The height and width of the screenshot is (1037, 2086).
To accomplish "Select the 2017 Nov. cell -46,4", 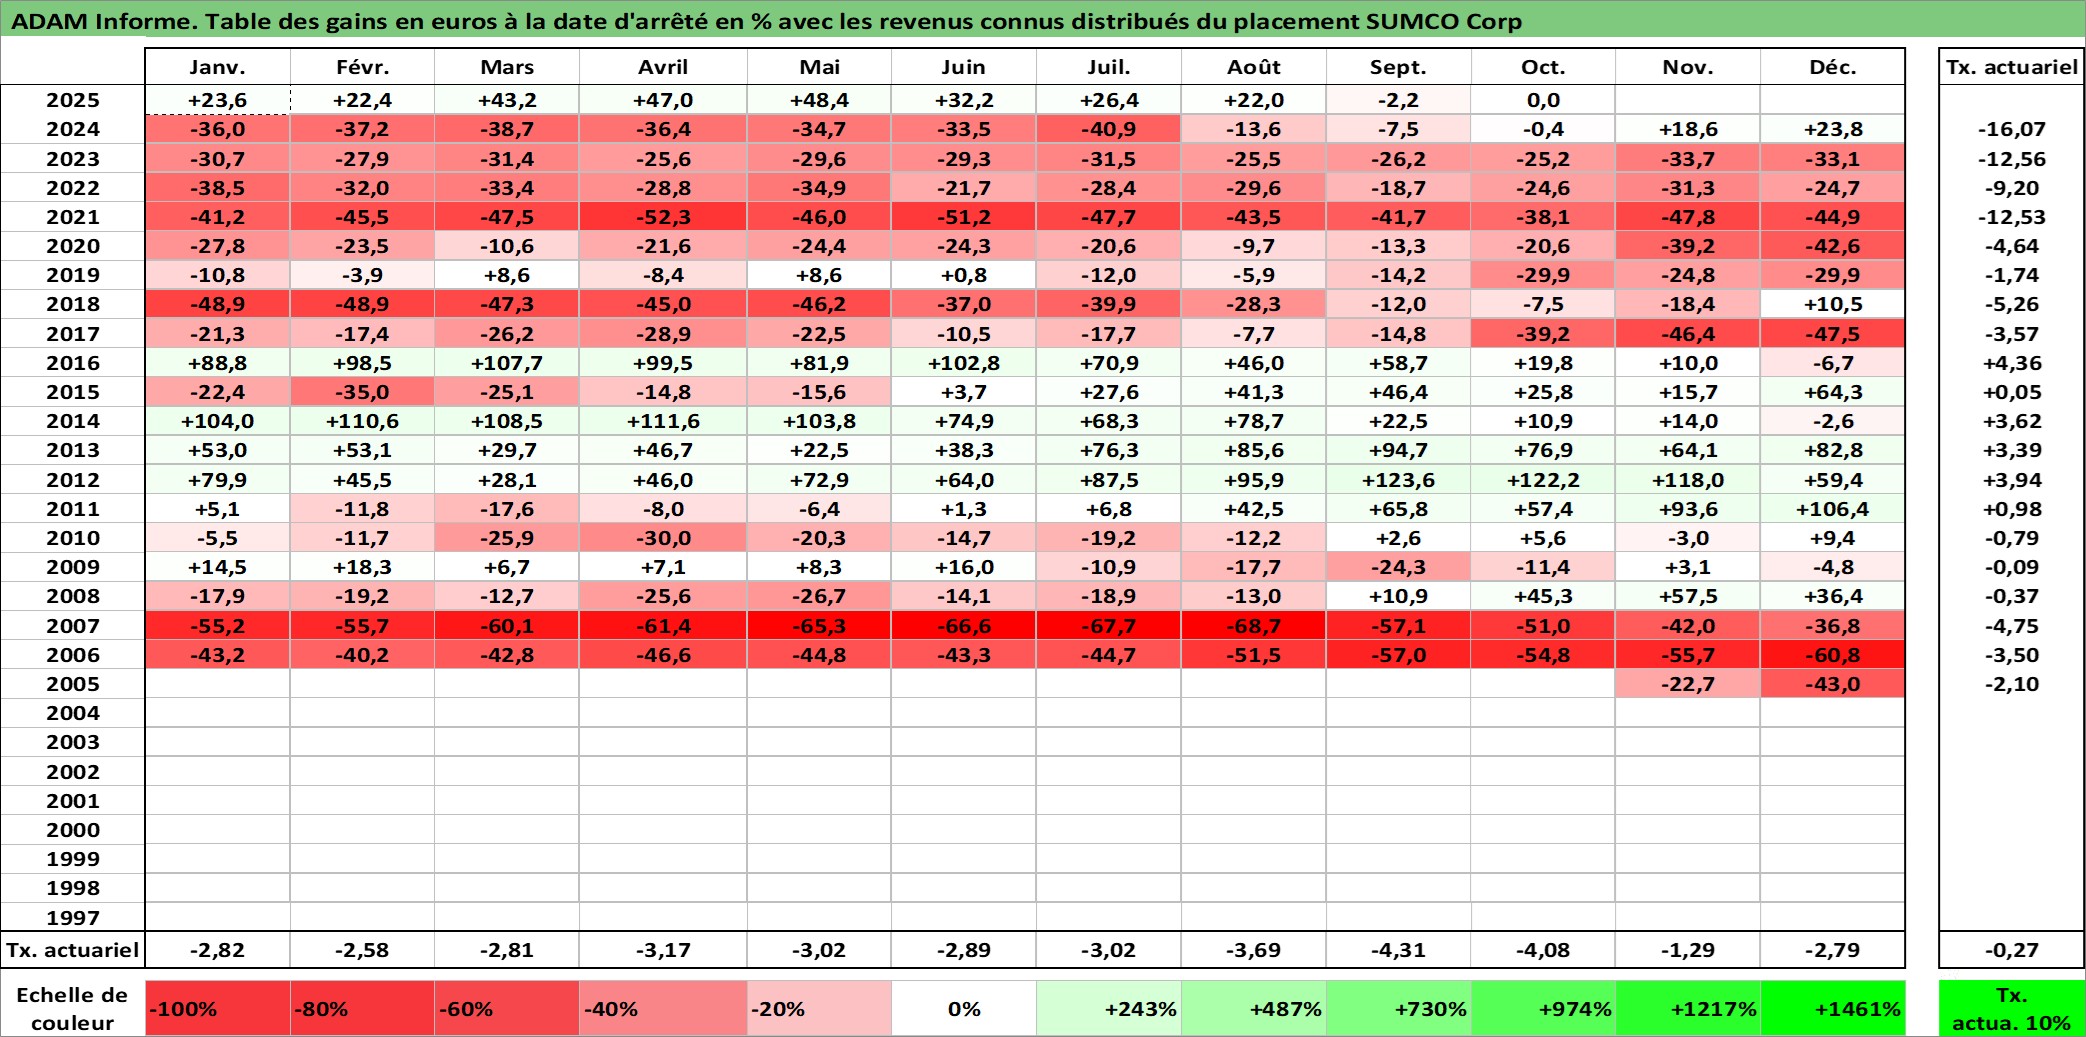I will [x=1688, y=334].
